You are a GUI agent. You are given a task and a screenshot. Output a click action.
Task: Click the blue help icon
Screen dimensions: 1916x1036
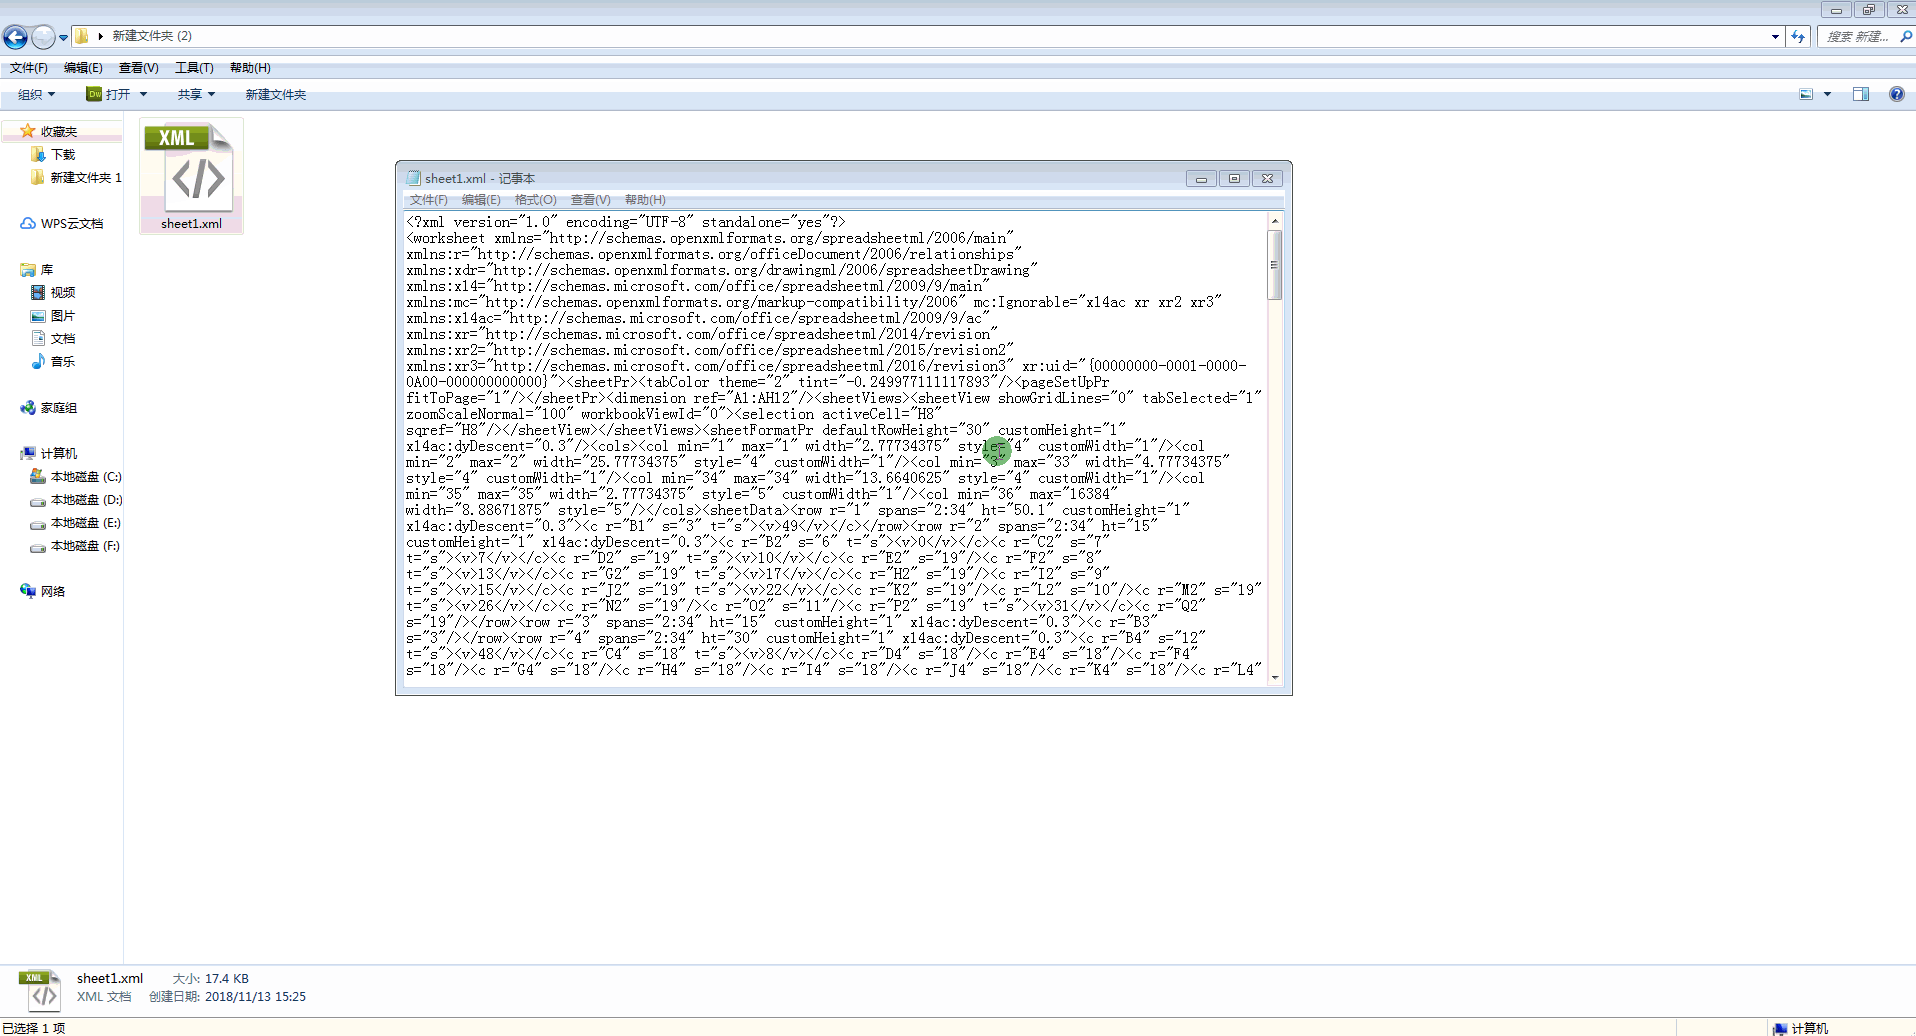click(x=1896, y=94)
